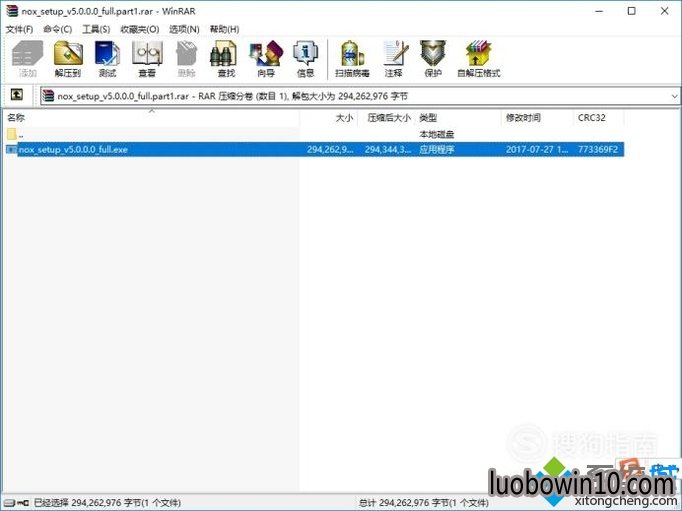Click the 2017-07-27 modified date cell
Image resolution: width=682 pixels, height=511 pixels.
click(x=537, y=150)
